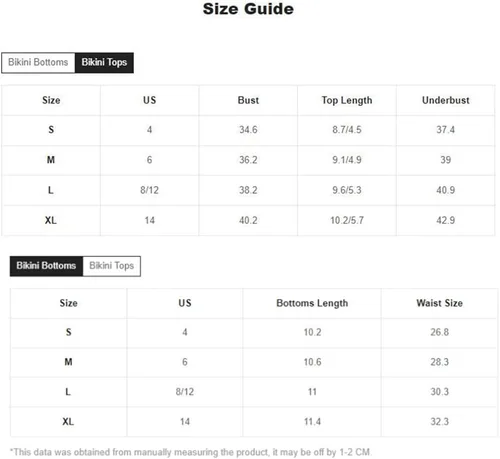Click the 42.9 underbust value cell
The height and width of the screenshot is (459, 500).
(446, 220)
